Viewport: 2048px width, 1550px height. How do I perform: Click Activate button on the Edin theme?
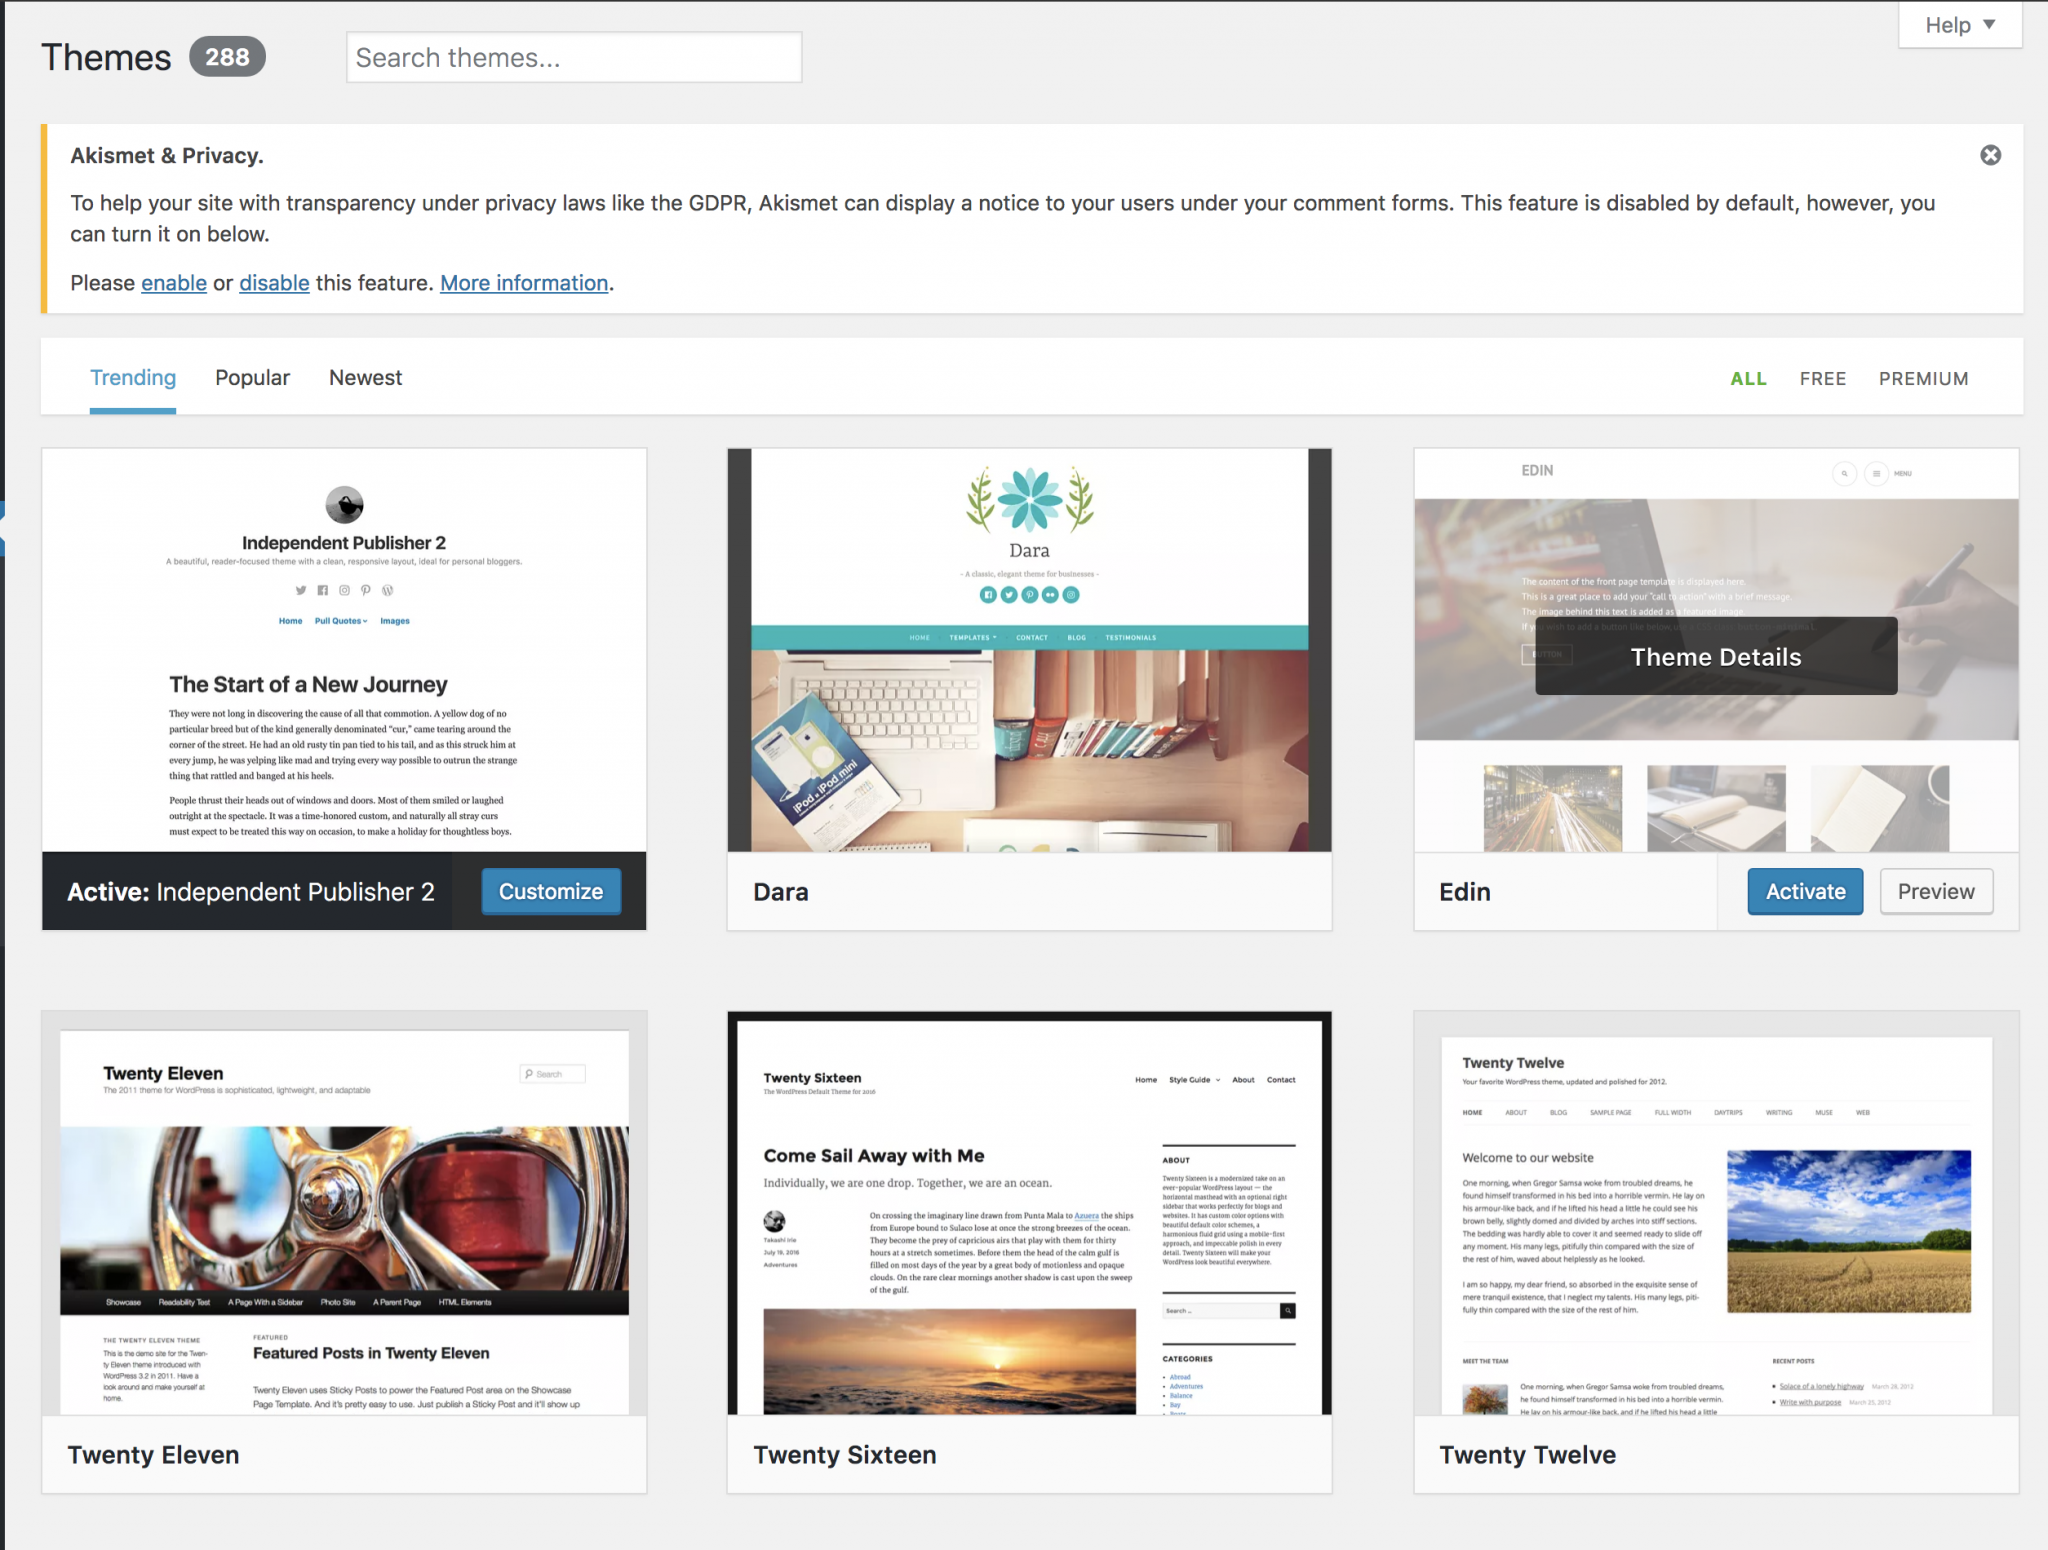pyautogui.click(x=1804, y=891)
